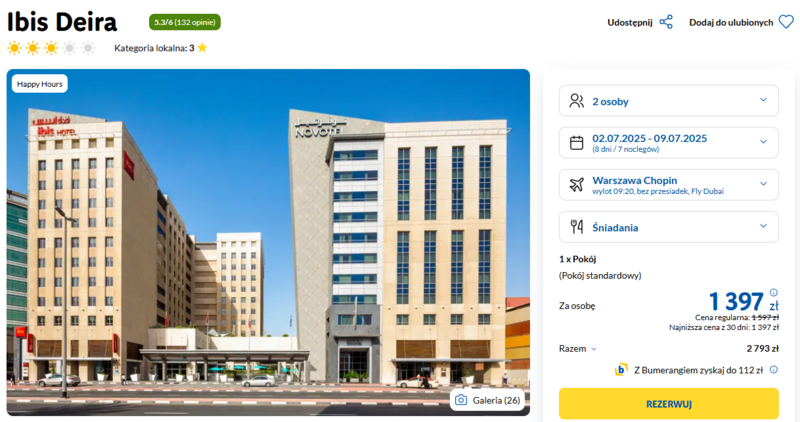Click the calendar icon in date field
This screenshot has width=800, height=422.
[x=577, y=143]
